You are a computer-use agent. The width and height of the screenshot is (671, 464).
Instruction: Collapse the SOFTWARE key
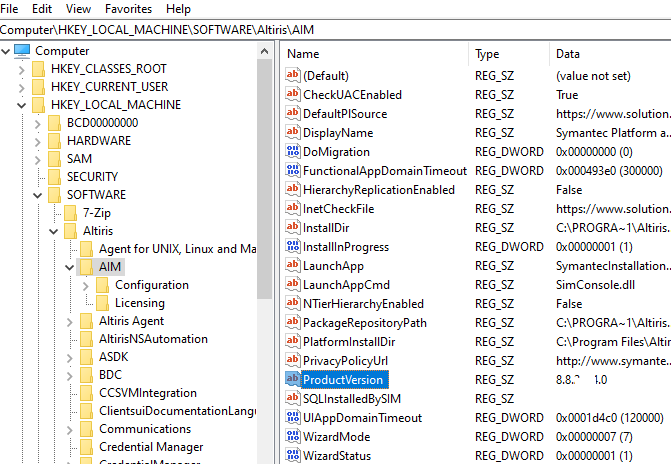pos(38,195)
